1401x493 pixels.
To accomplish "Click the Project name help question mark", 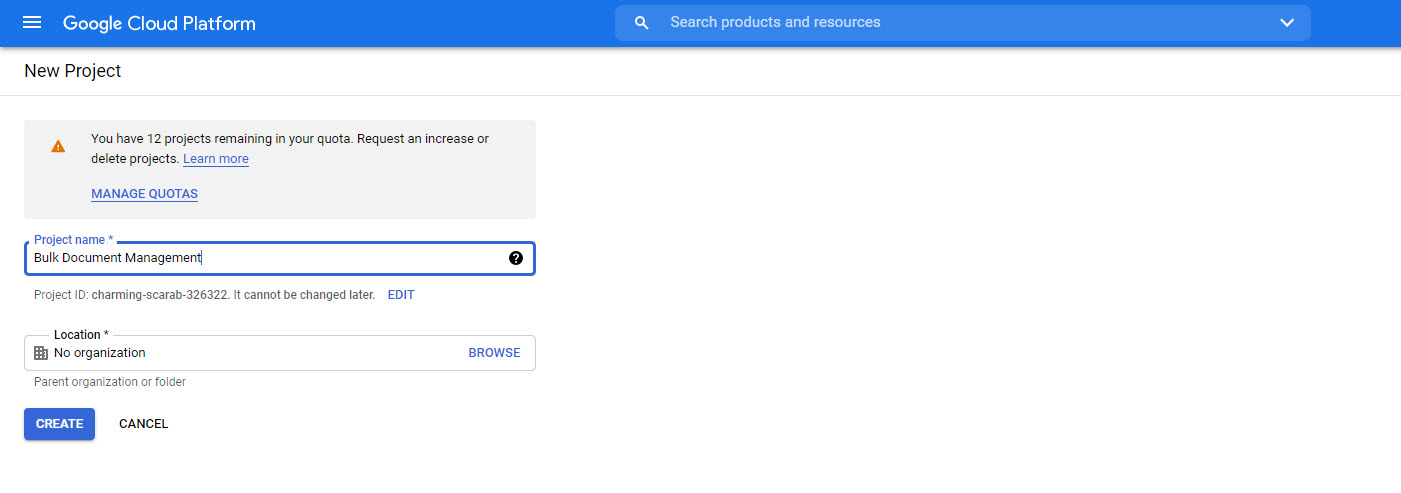I will (x=516, y=258).
